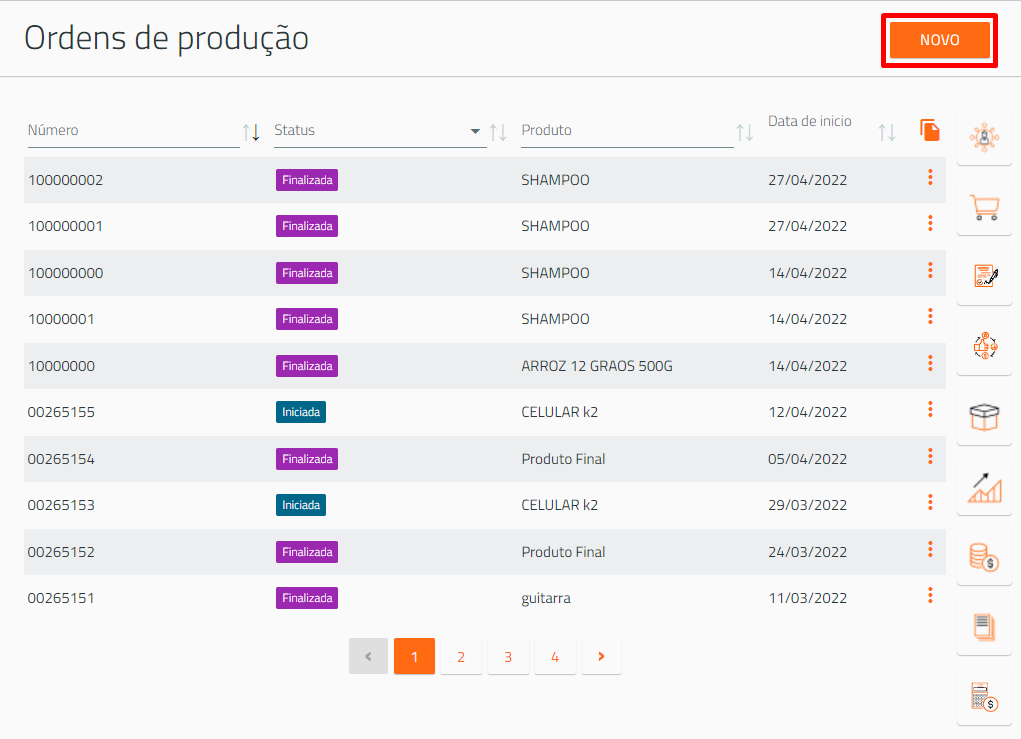Click date 11/03/2022

[807, 598]
